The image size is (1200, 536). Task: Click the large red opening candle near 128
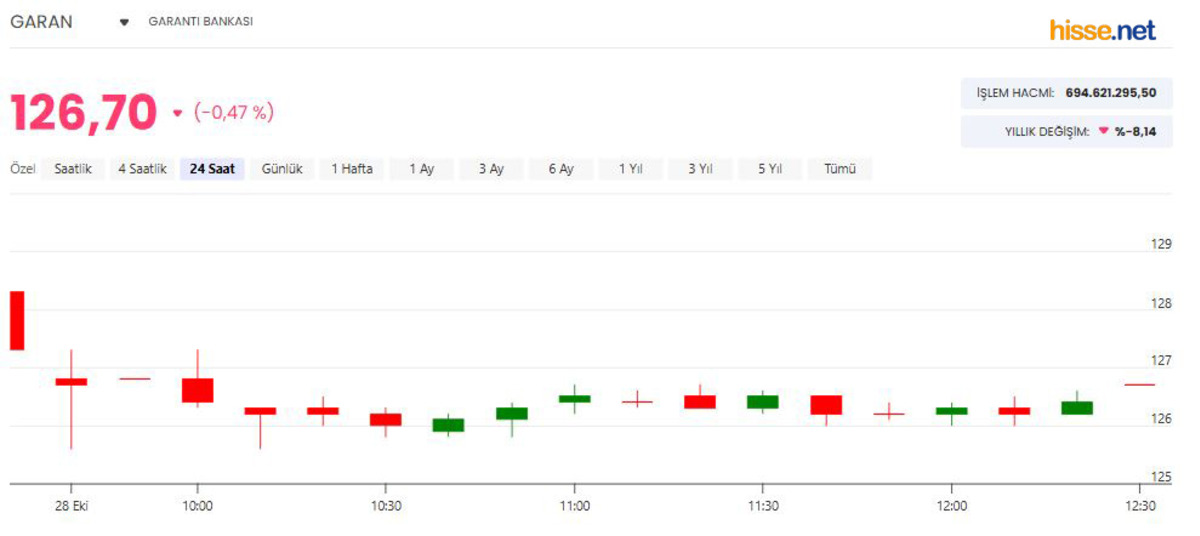[17, 320]
